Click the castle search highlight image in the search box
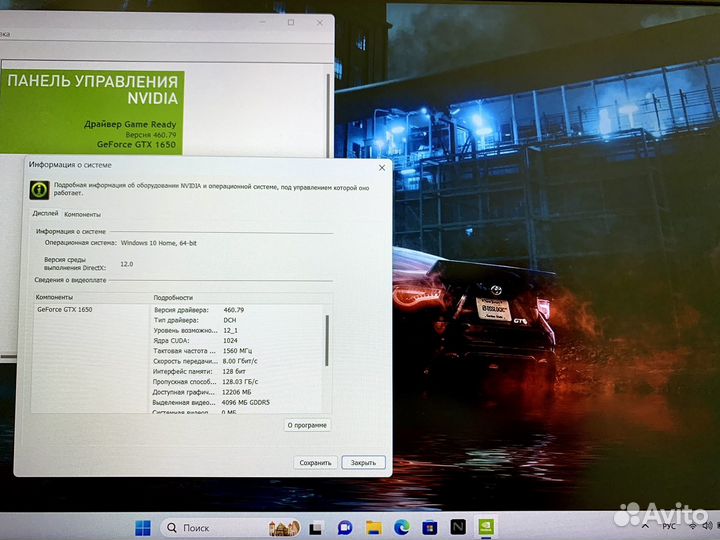 pos(285,528)
